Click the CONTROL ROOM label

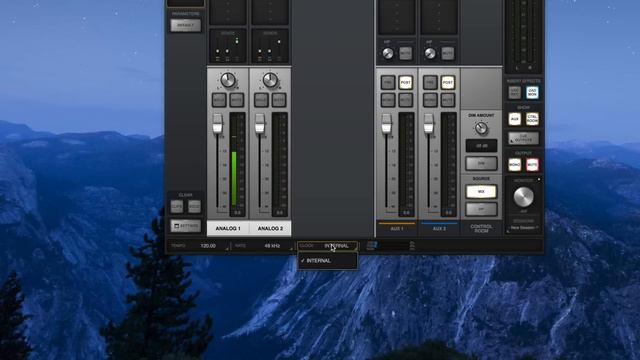[481, 229]
